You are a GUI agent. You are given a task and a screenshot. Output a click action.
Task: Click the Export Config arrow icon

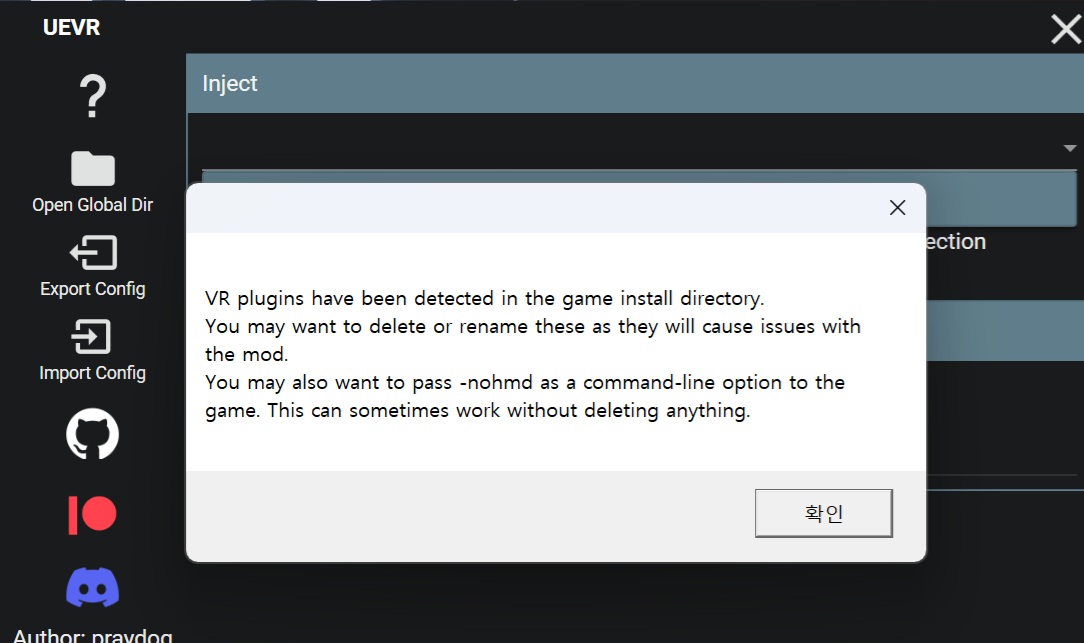point(93,252)
